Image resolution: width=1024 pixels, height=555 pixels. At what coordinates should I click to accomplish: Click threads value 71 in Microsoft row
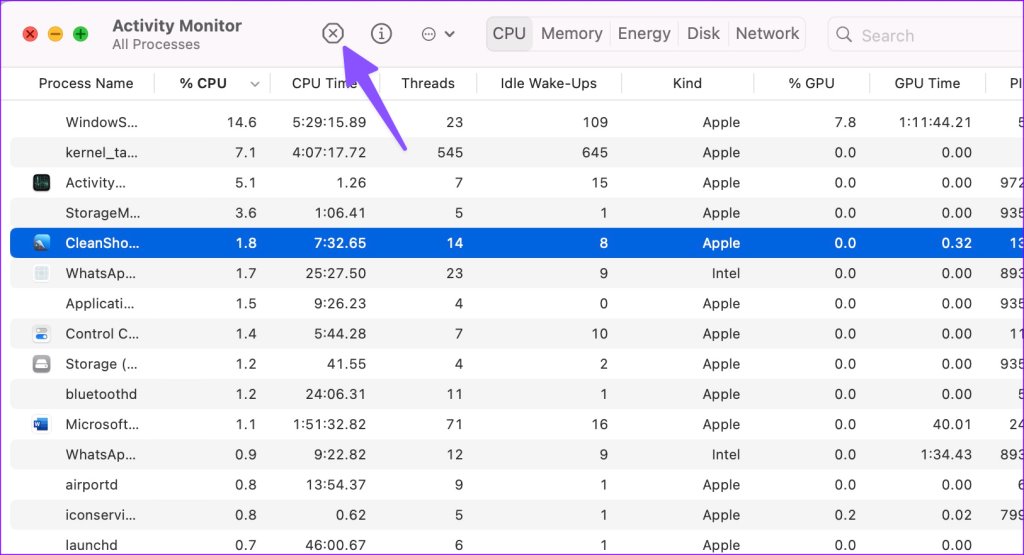(455, 424)
